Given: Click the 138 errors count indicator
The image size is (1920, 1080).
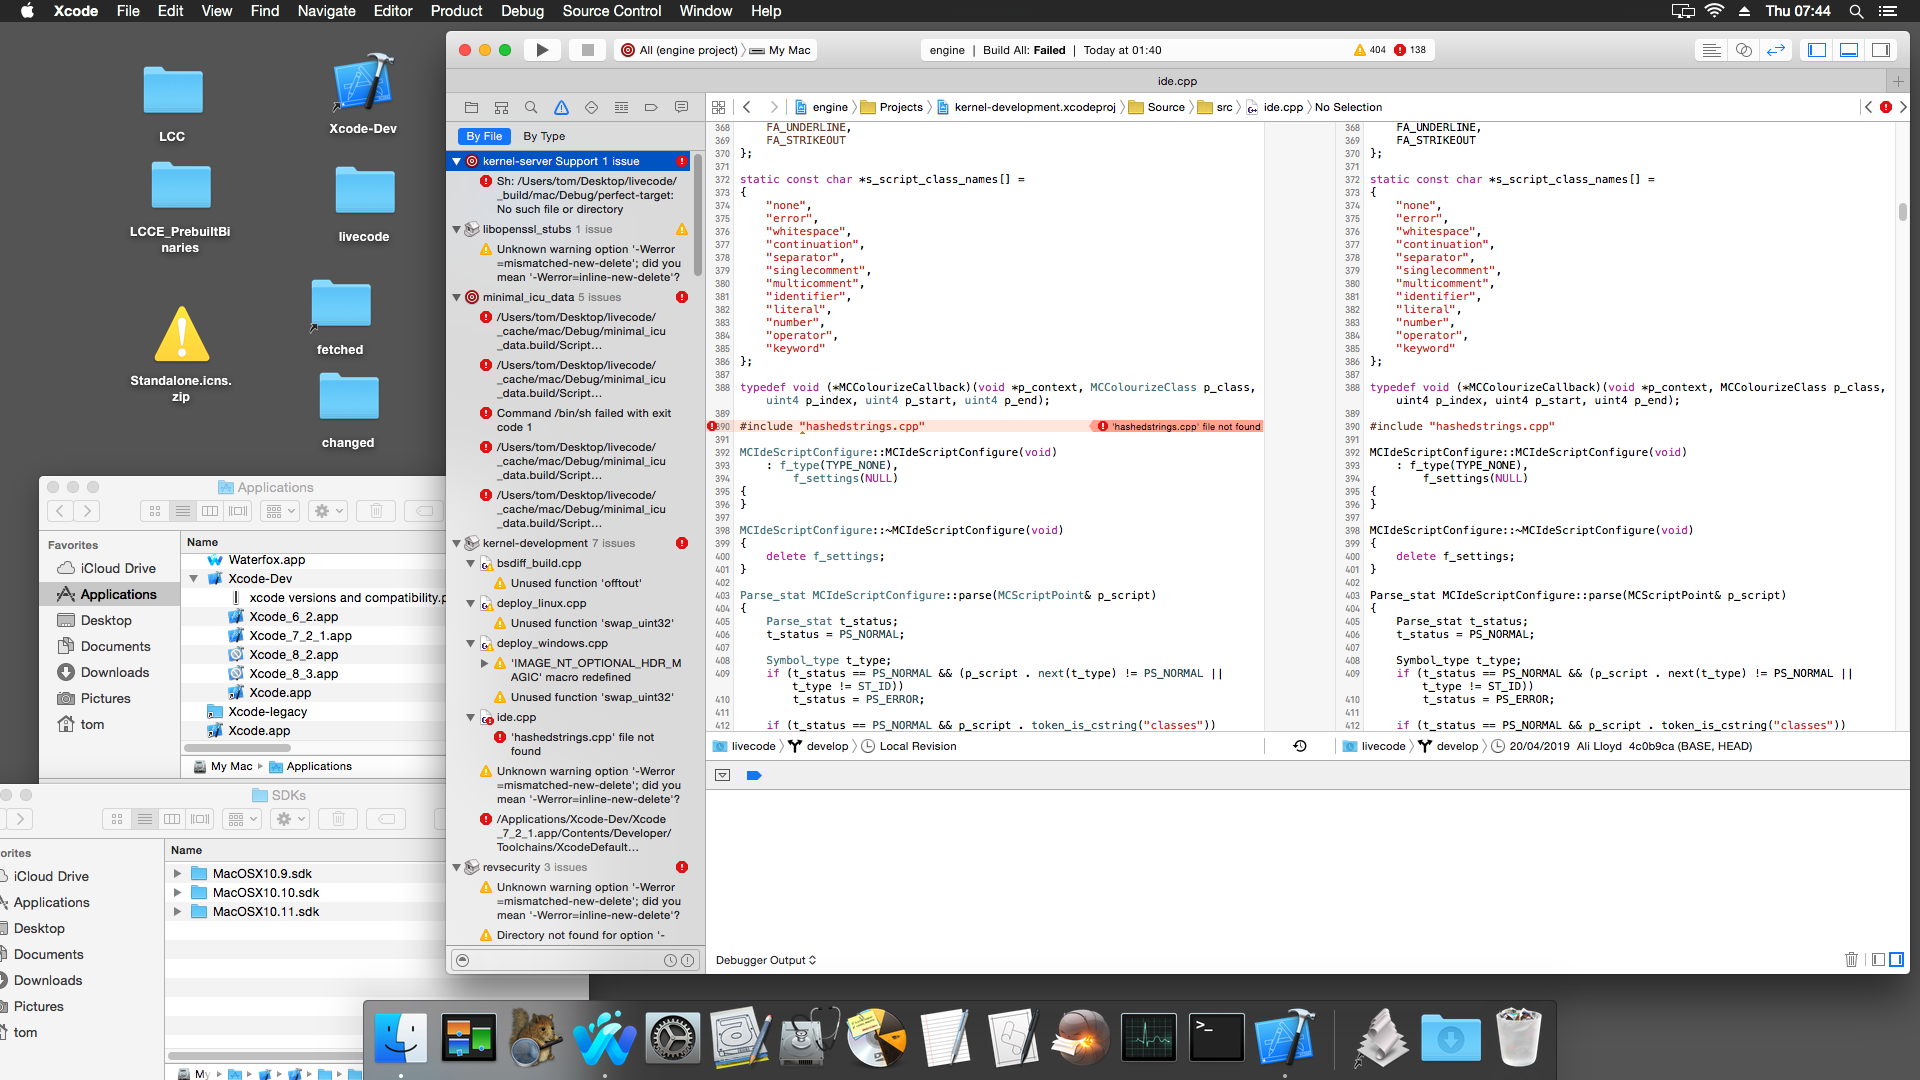Looking at the screenshot, I should click(x=1410, y=50).
